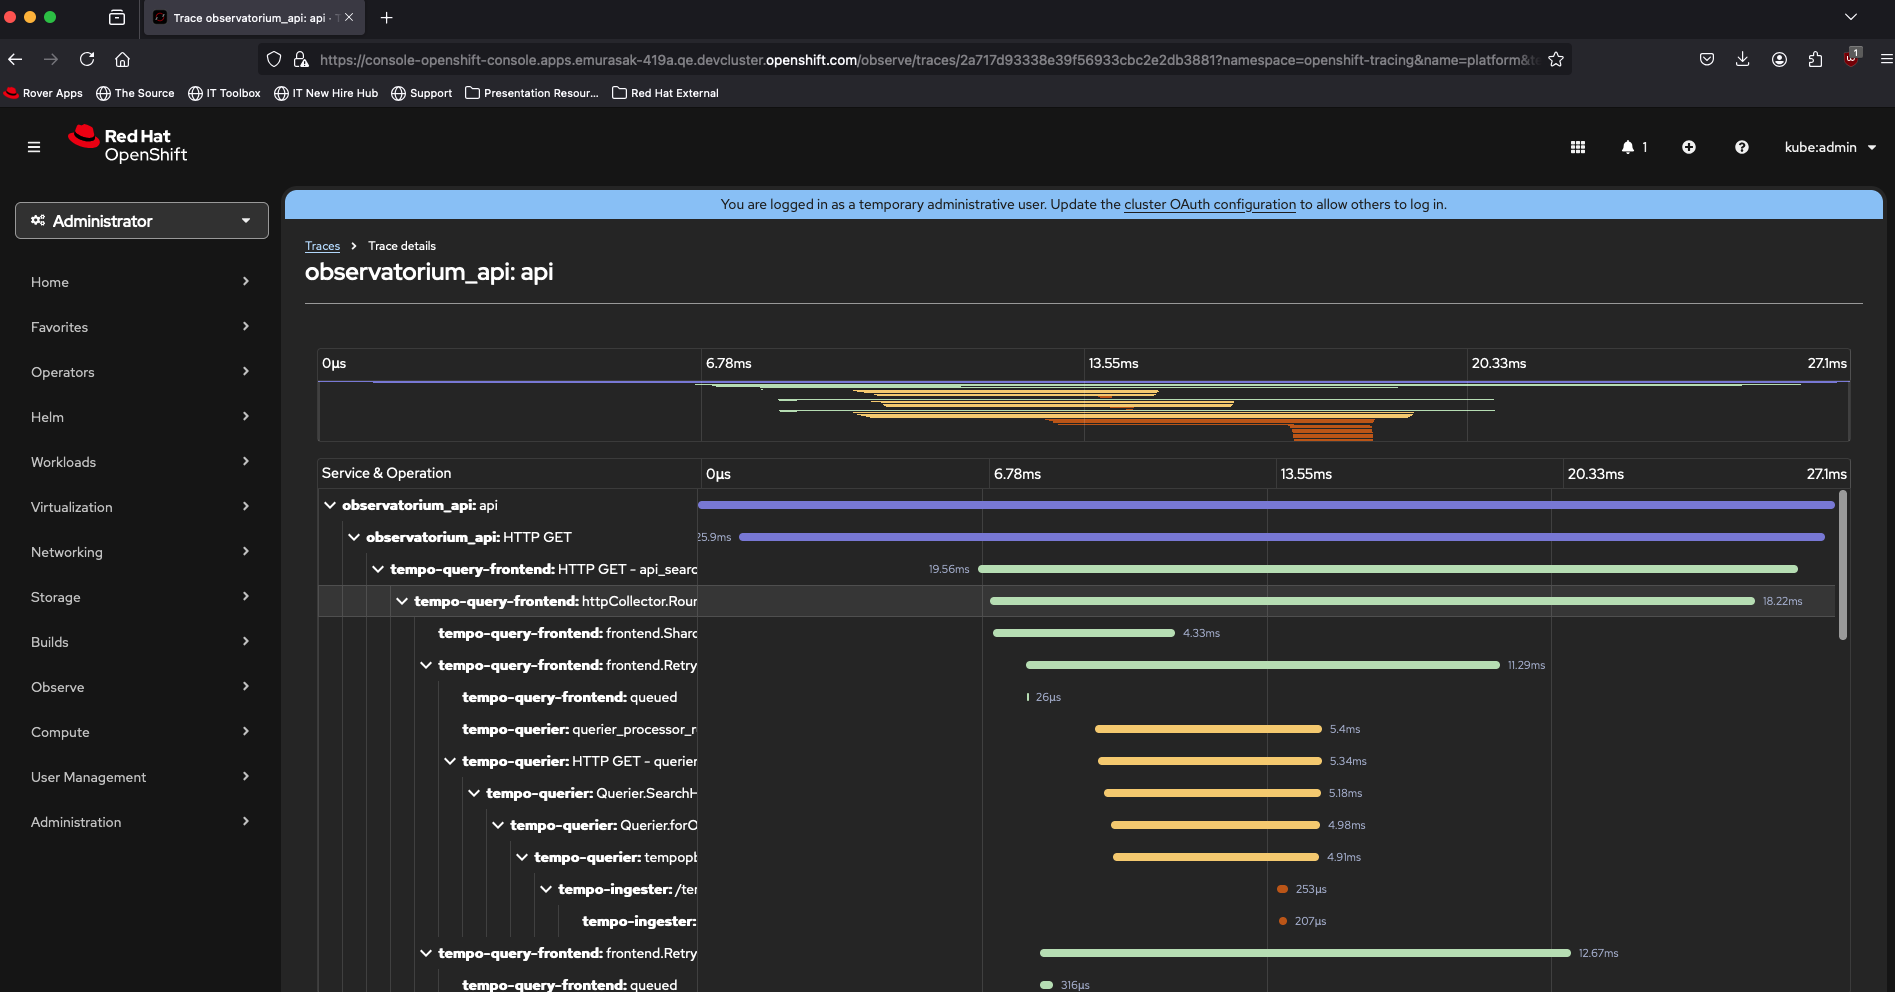Collapse the tempo-querier: Querier.Search span
The height and width of the screenshot is (992, 1895).
[x=474, y=793]
